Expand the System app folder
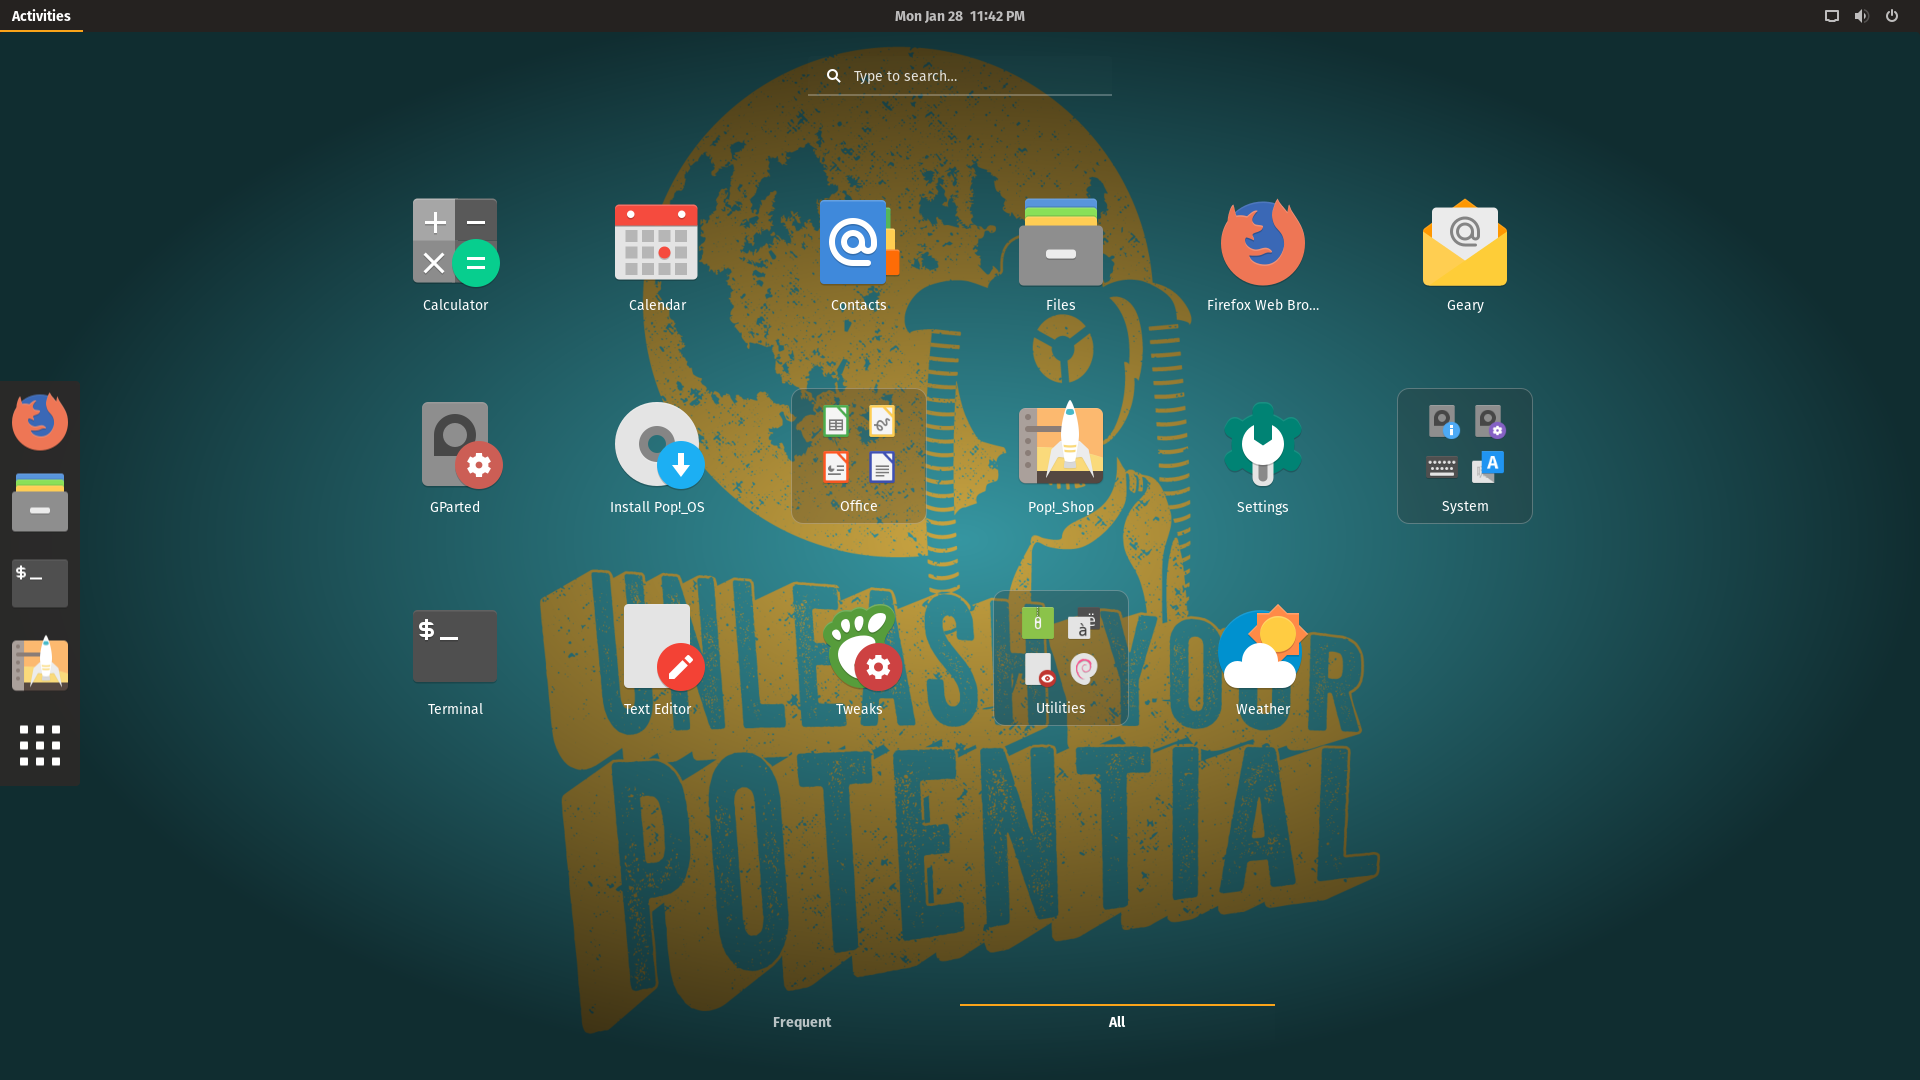Viewport: 1920px width, 1080px height. (1464, 455)
